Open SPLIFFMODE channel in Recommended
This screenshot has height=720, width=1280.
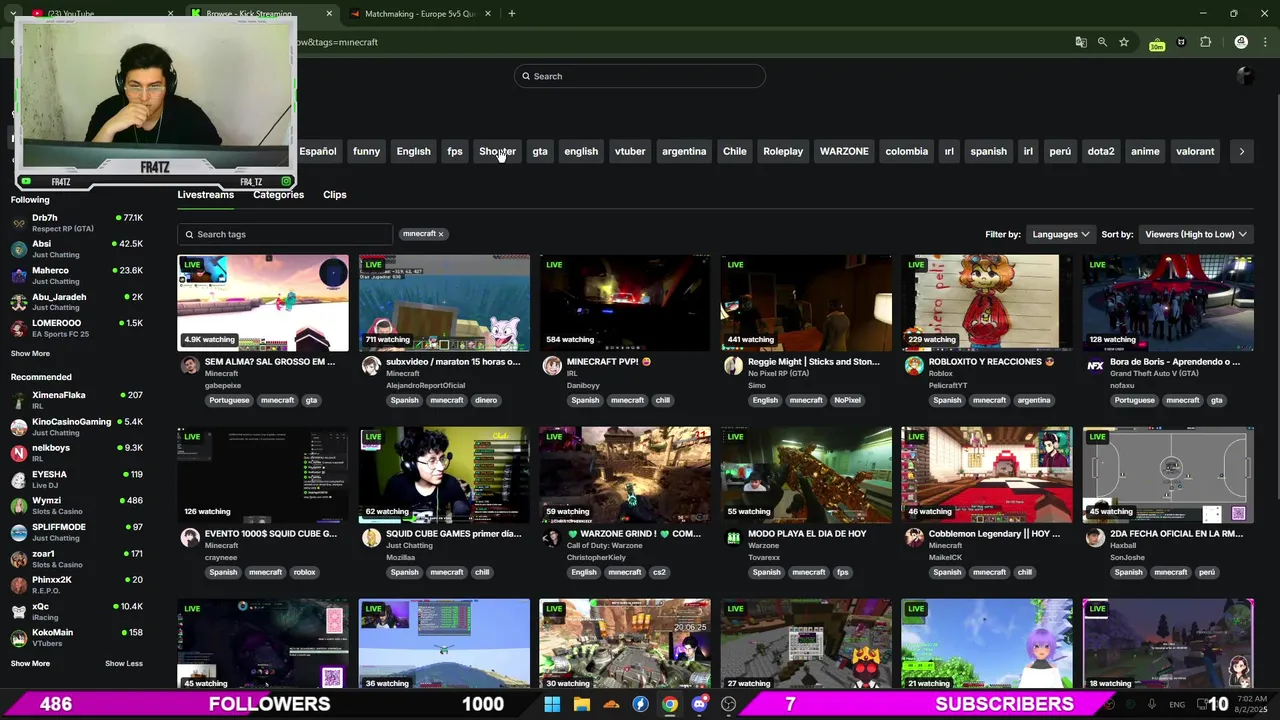tap(77, 532)
